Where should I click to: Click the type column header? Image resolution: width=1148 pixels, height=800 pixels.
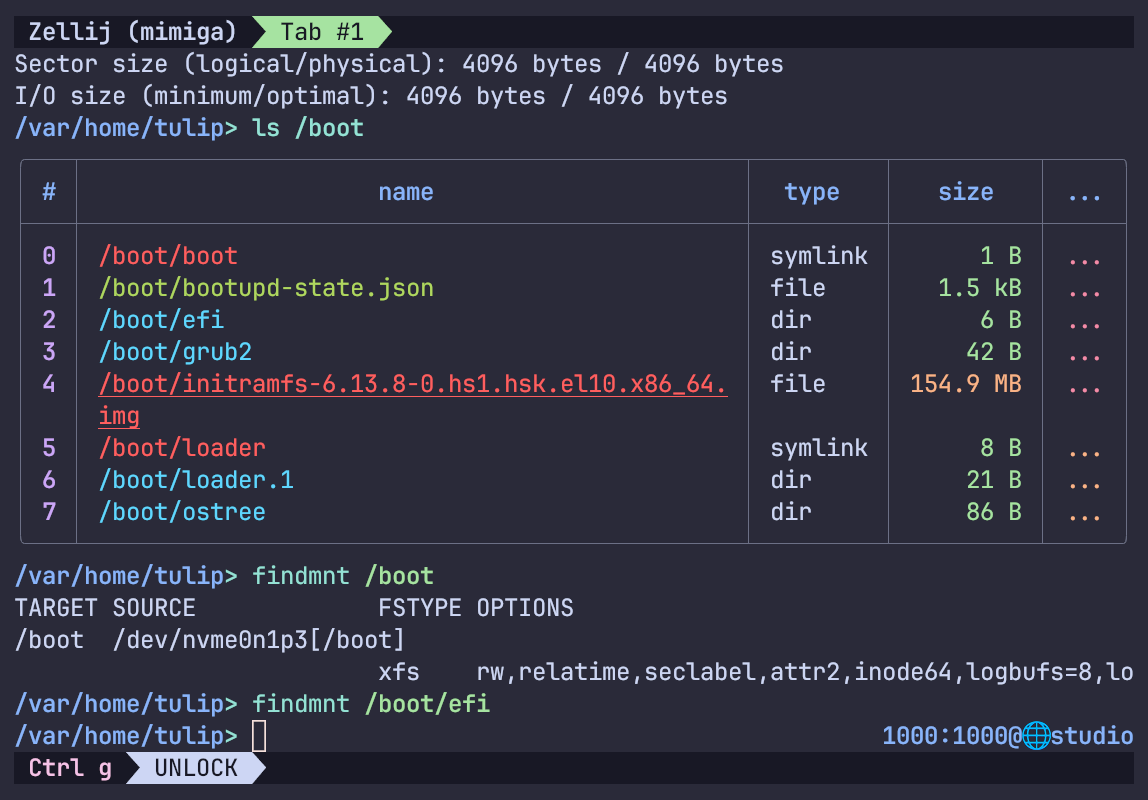[811, 192]
